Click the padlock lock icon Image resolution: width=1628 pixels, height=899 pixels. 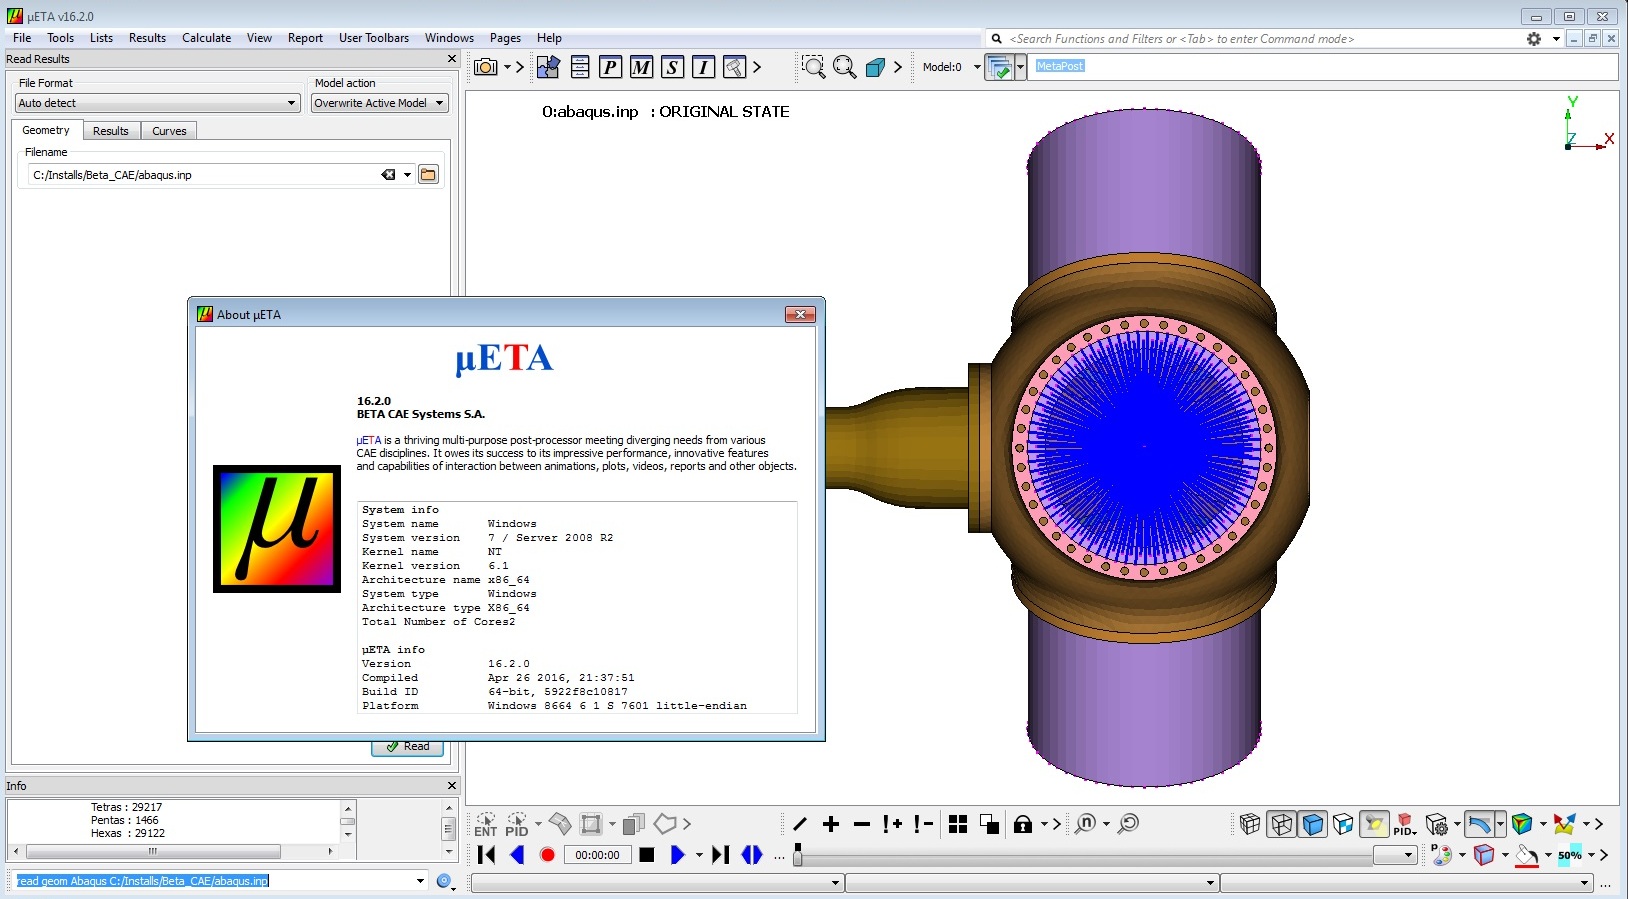pos(1022,824)
